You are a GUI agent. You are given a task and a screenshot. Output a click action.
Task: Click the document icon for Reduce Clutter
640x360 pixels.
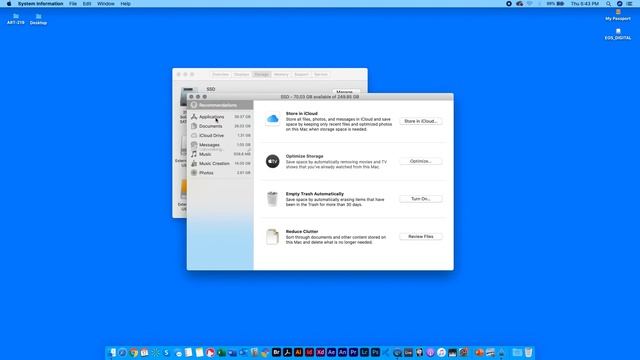(272, 237)
